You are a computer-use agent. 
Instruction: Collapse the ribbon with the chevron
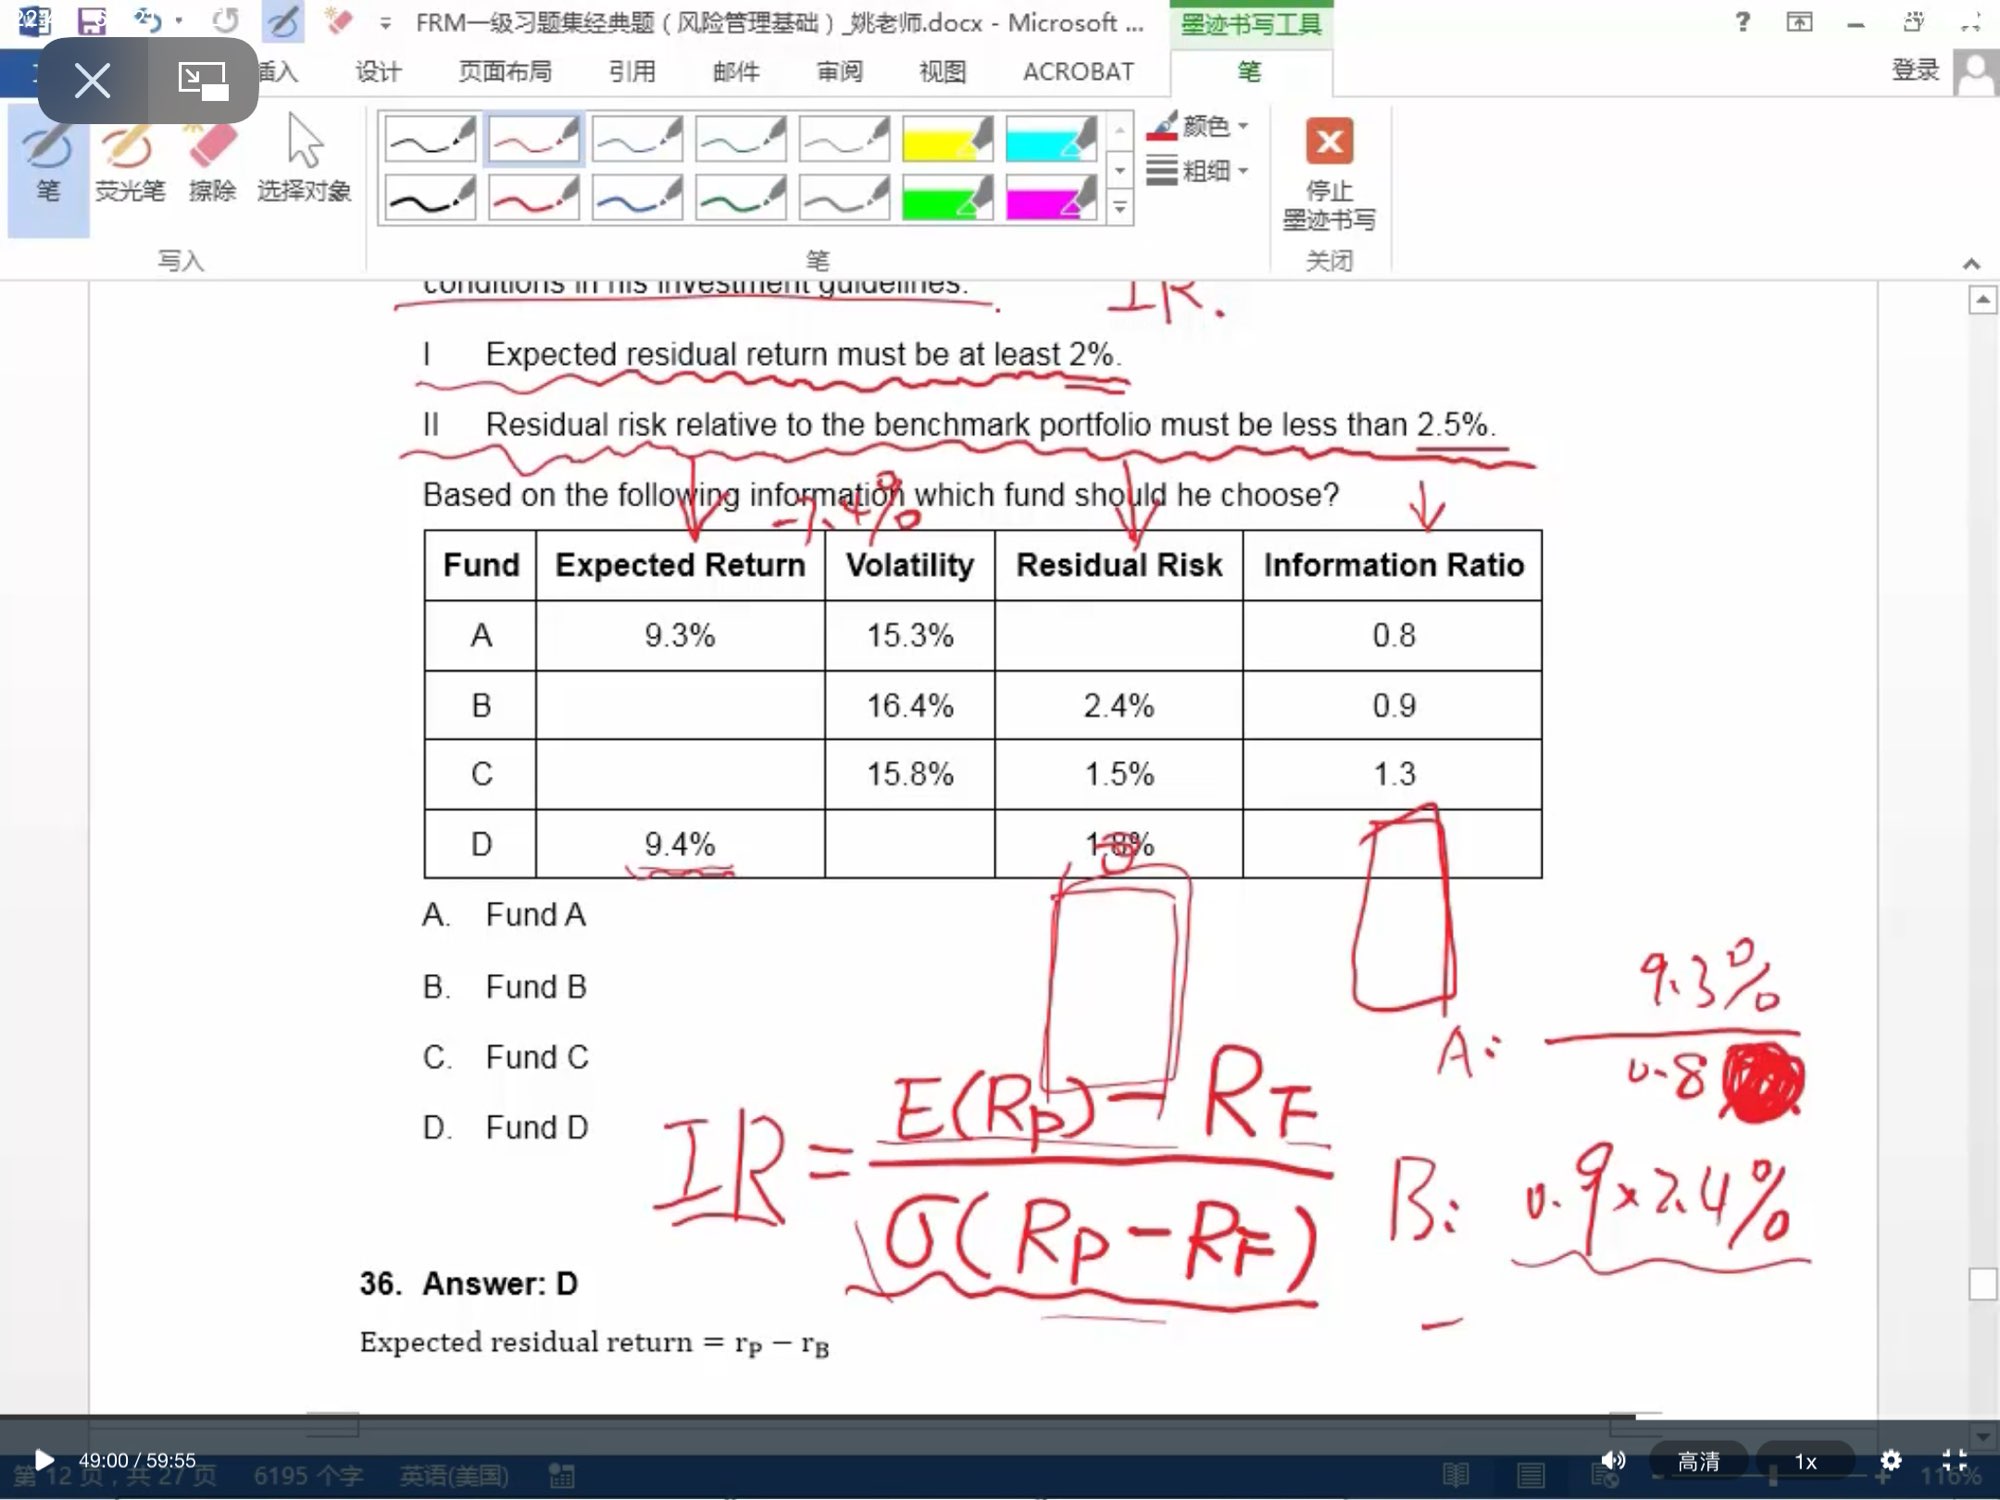pyautogui.click(x=1971, y=264)
